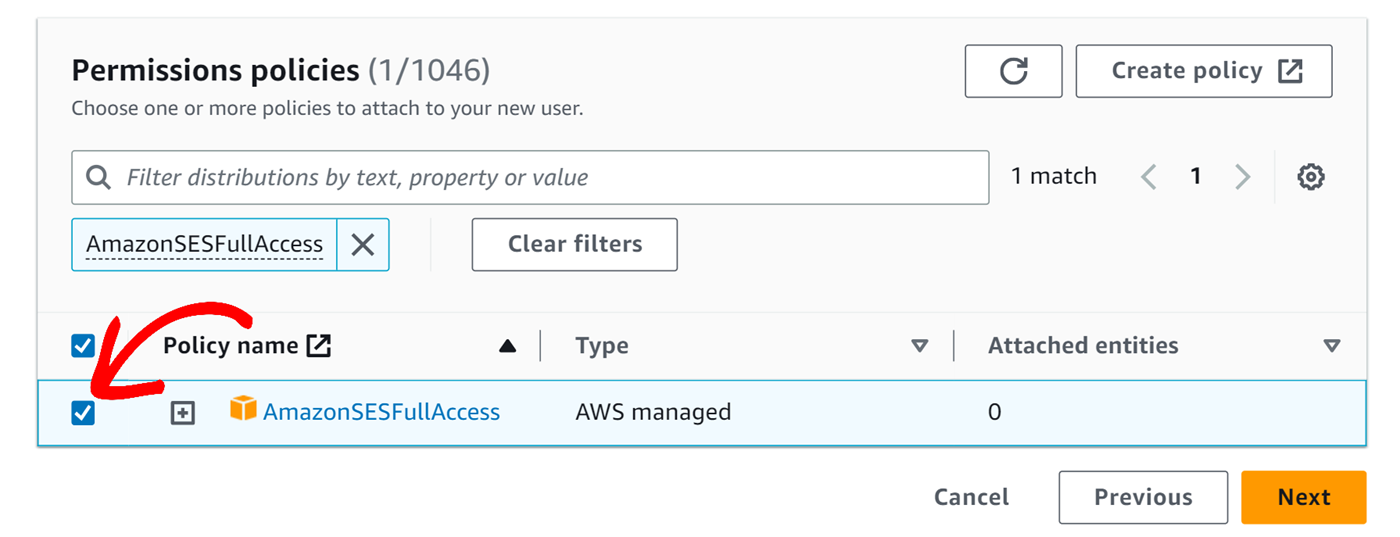Click the Type column header label
The height and width of the screenshot is (537, 1400).
point(602,346)
